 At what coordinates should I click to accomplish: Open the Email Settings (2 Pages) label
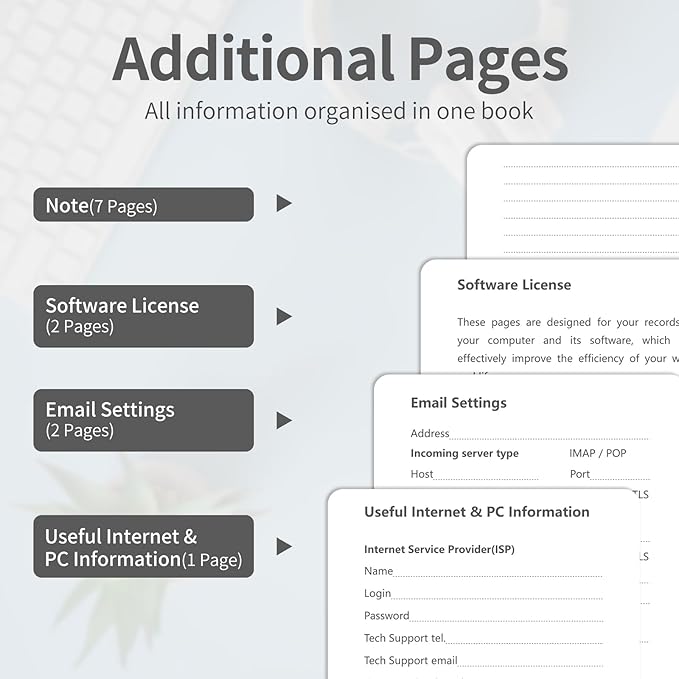click(x=143, y=420)
